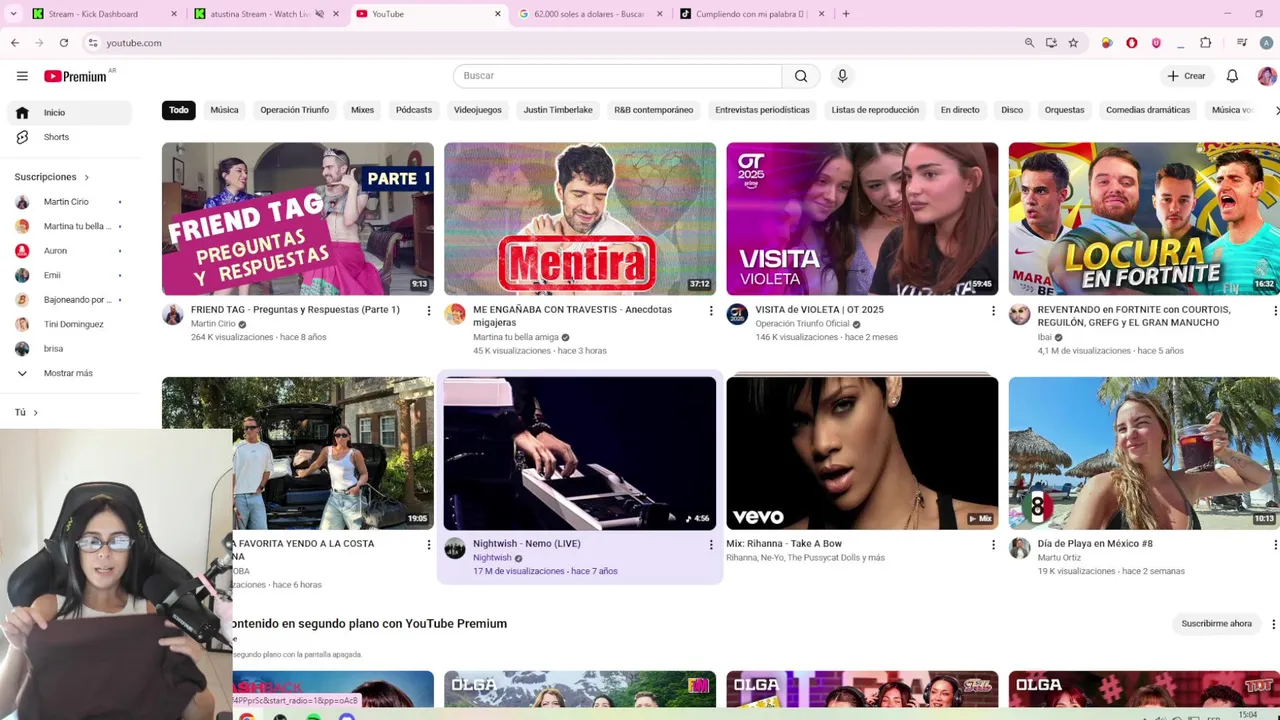
Task: Reload the page with browser refresh
Action: click(x=63, y=43)
